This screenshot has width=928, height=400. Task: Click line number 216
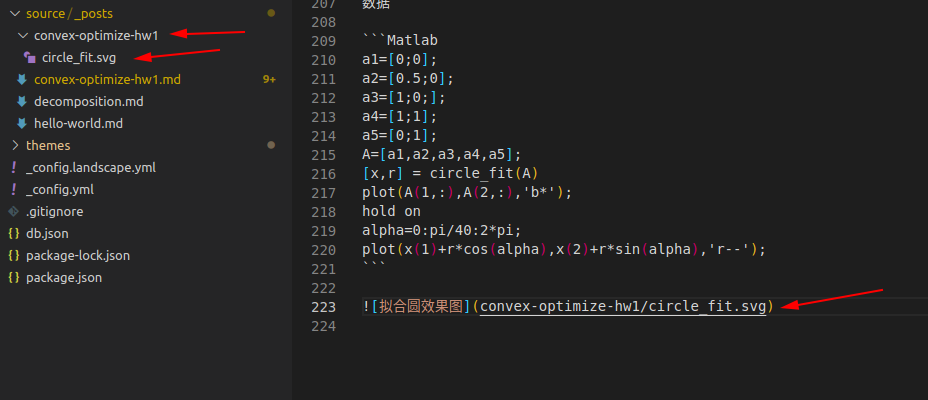pos(323,174)
